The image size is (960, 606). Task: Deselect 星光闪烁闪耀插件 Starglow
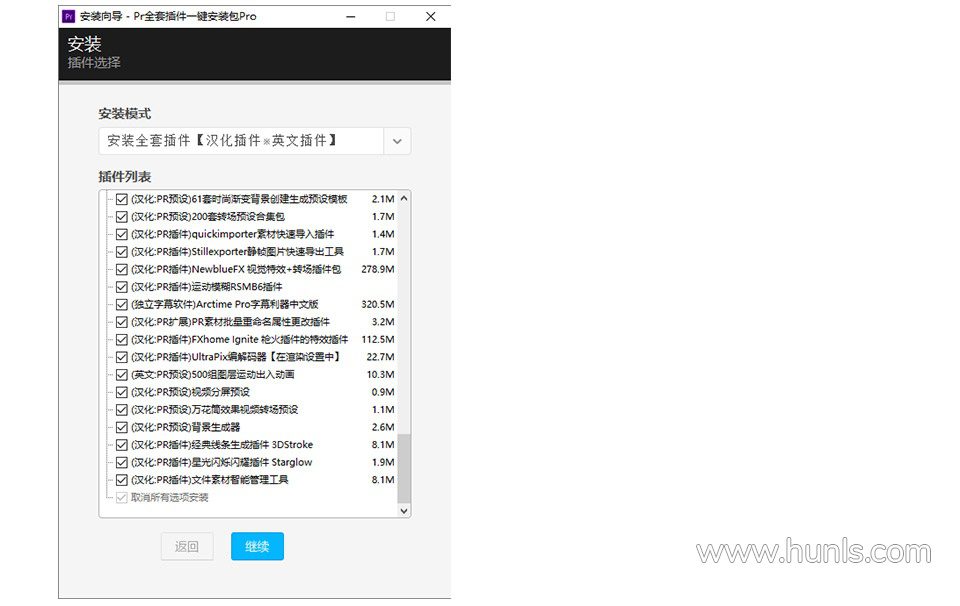(x=122, y=463)
